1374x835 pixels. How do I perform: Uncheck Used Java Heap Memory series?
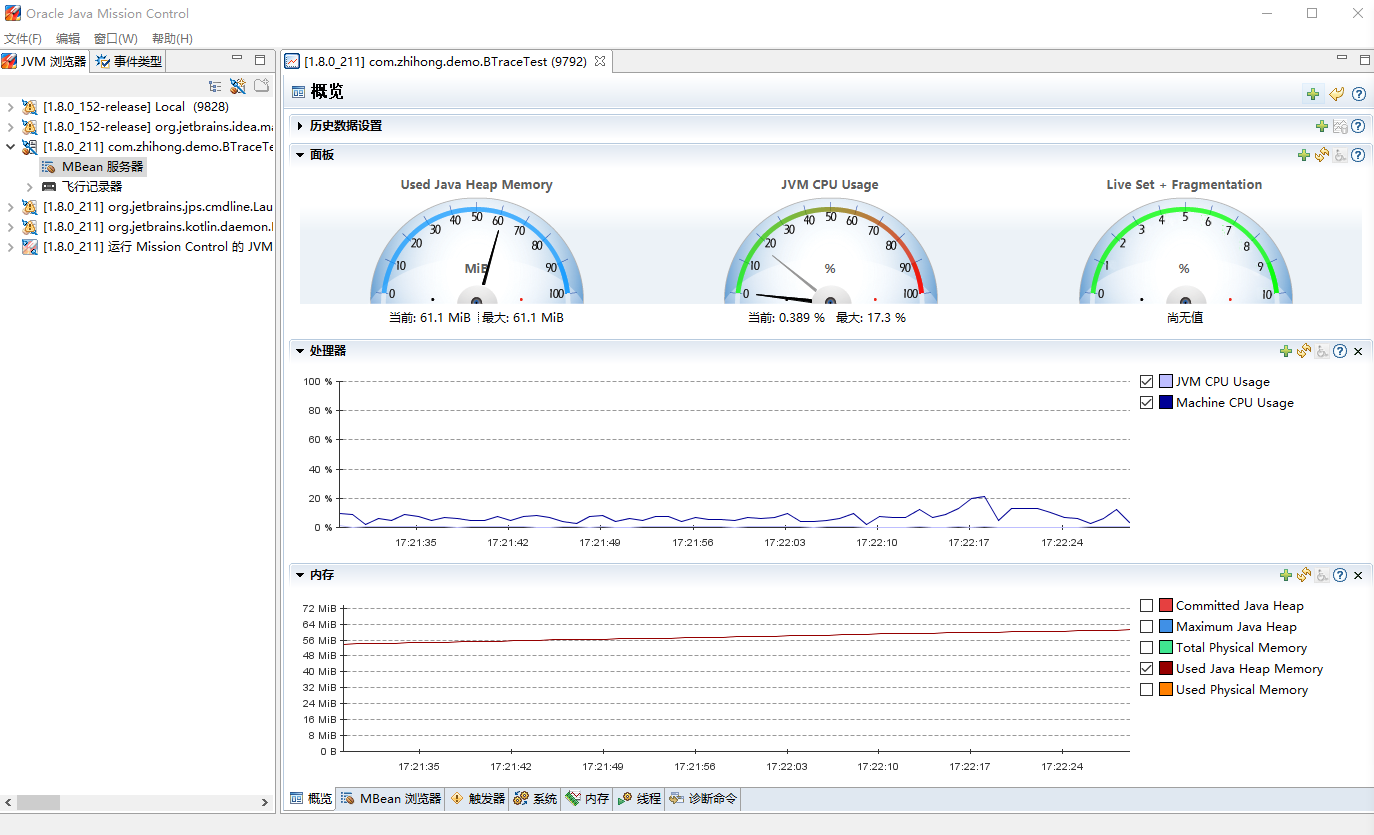1147,668
